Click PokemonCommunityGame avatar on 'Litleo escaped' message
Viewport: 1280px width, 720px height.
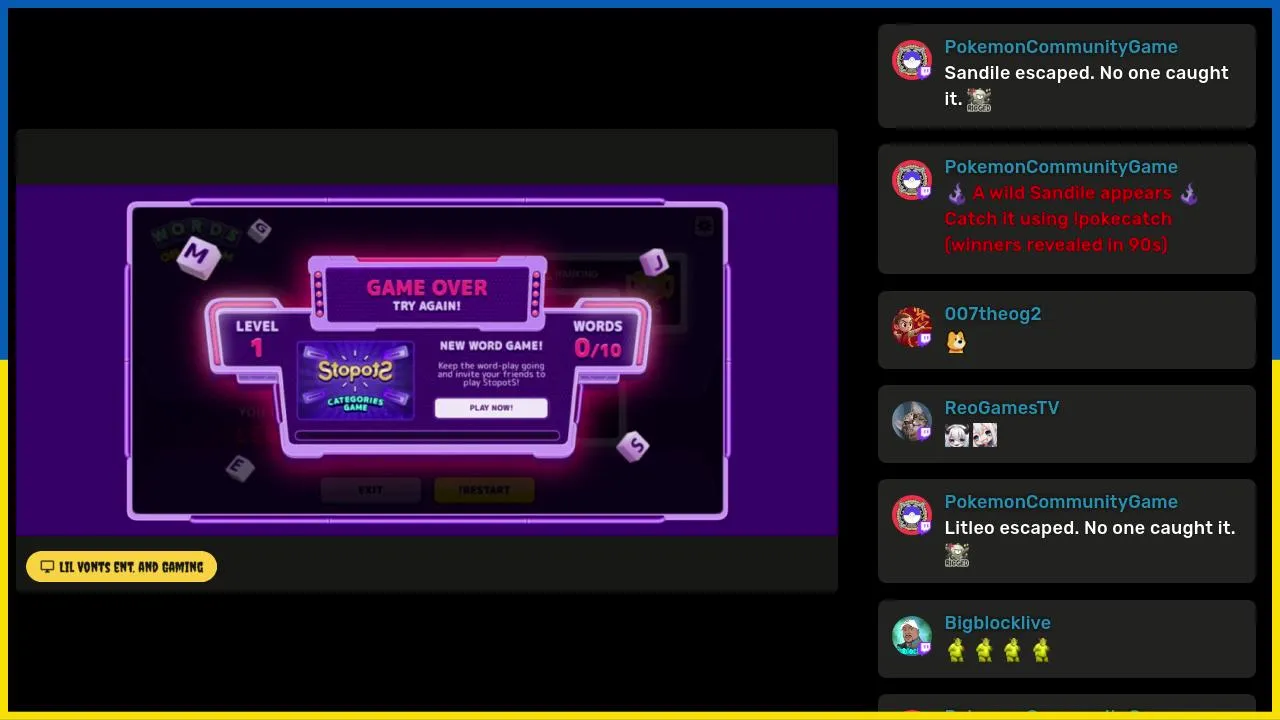[x=912, y=516]
